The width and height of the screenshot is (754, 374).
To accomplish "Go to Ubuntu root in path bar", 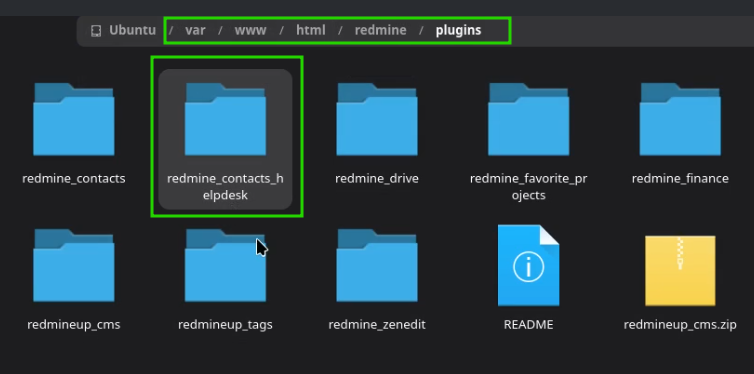I will pyautogui.click(x=132, y=30).
